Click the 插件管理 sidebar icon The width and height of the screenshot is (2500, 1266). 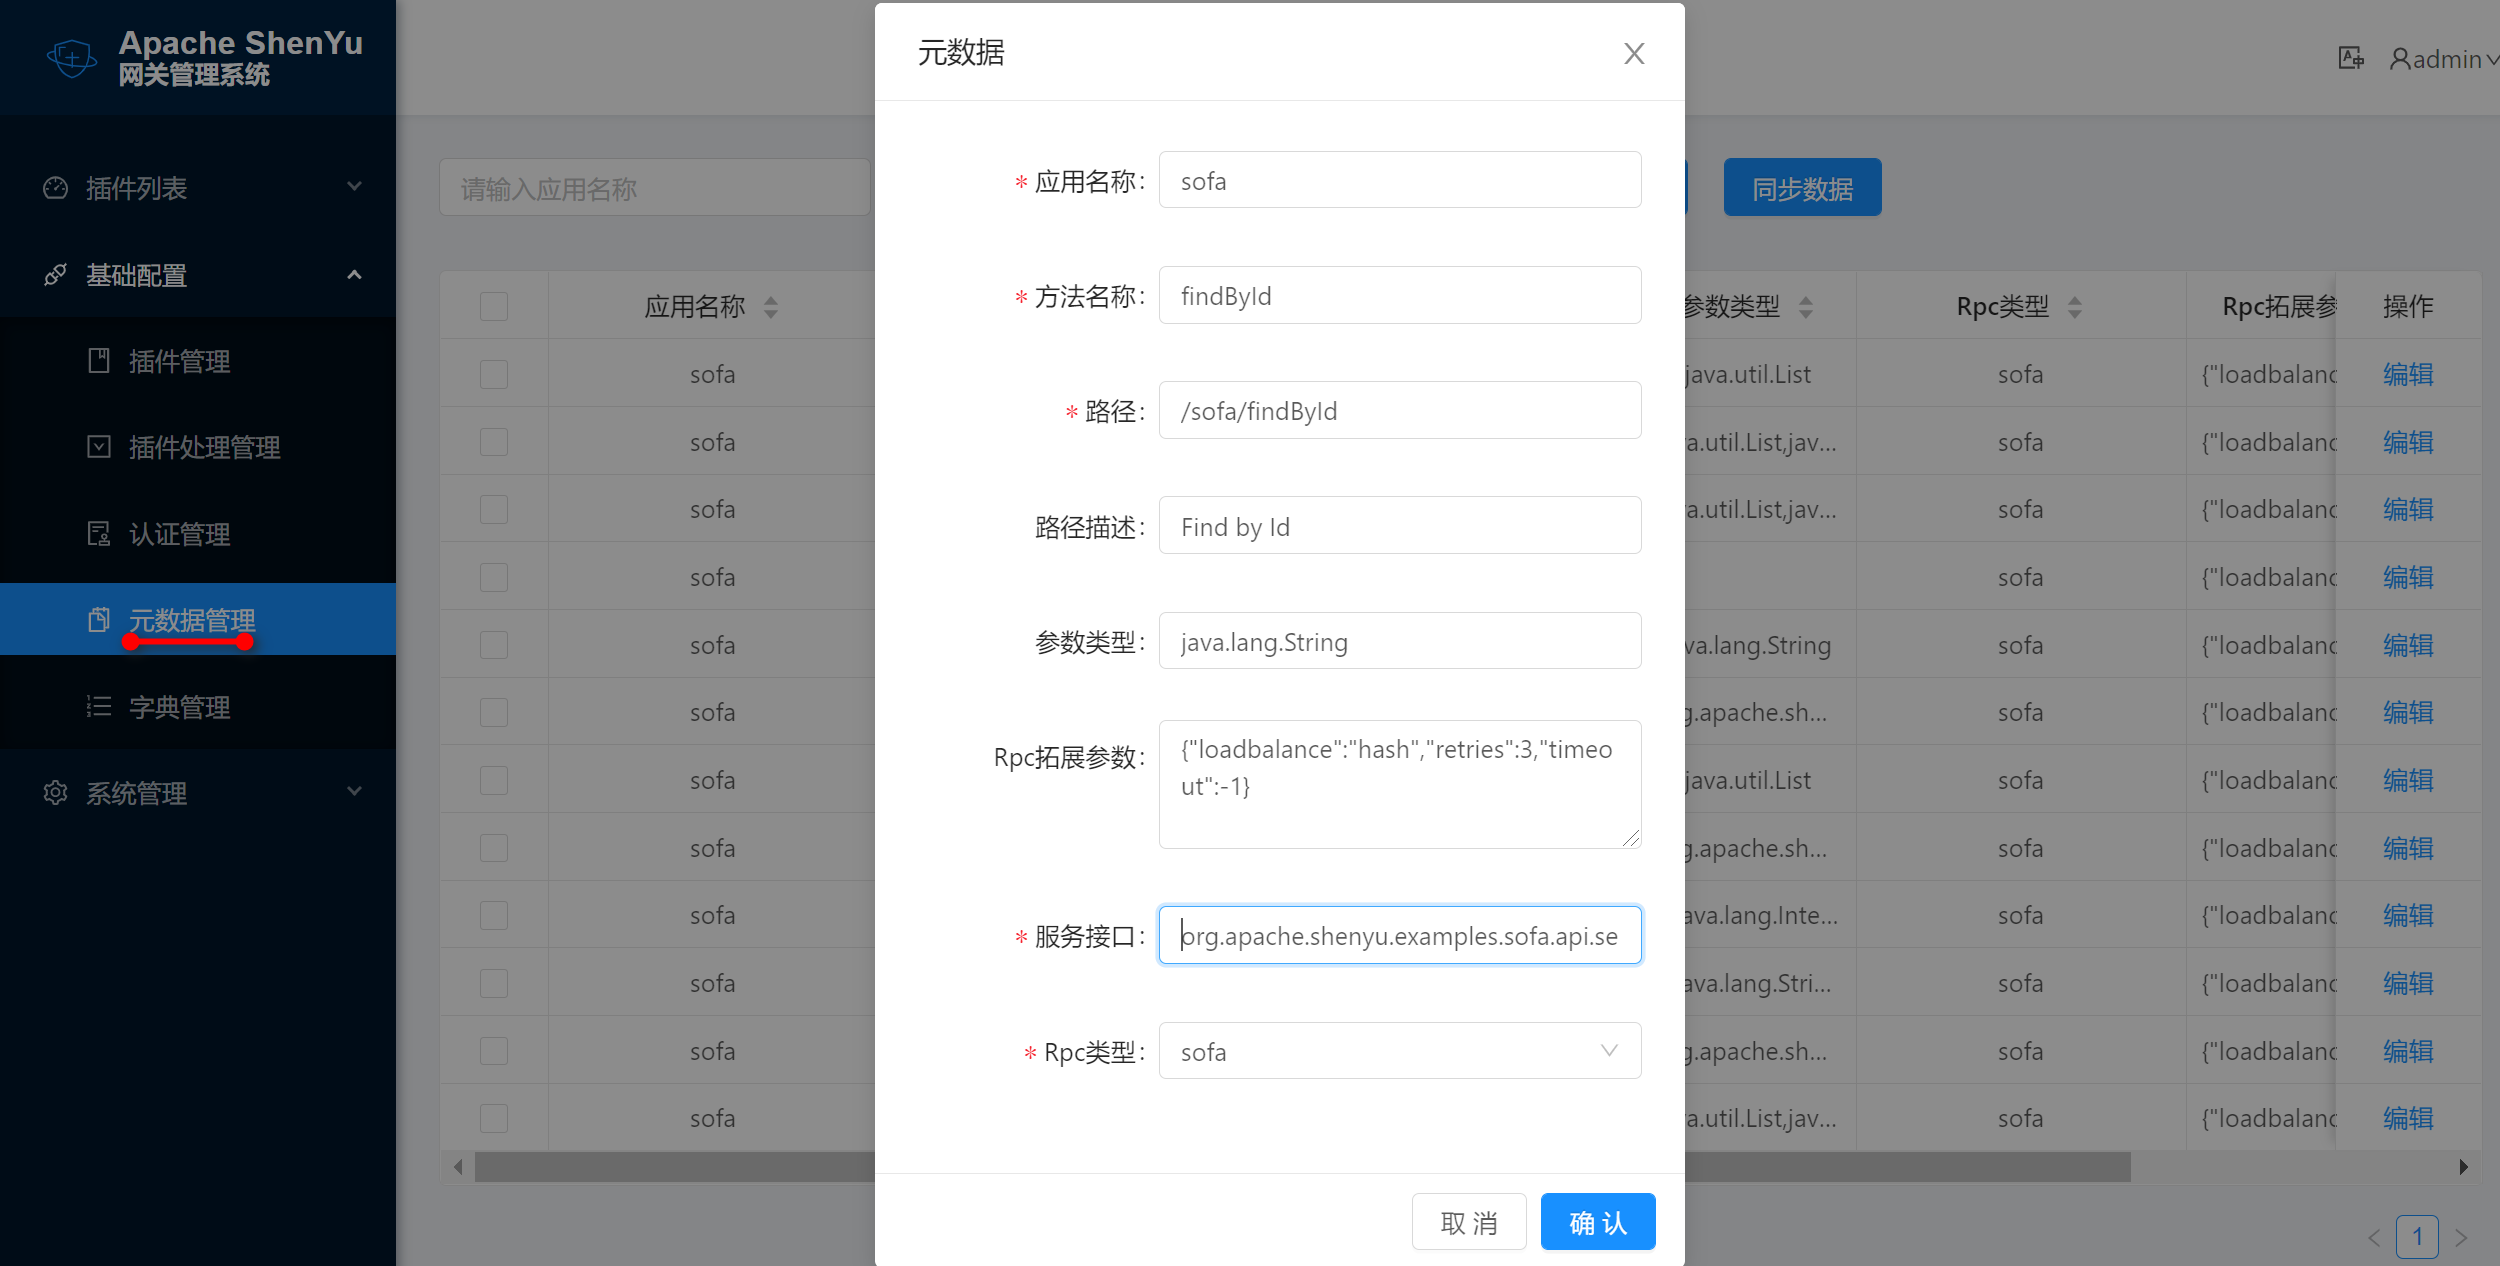click(x=99, y=361)
